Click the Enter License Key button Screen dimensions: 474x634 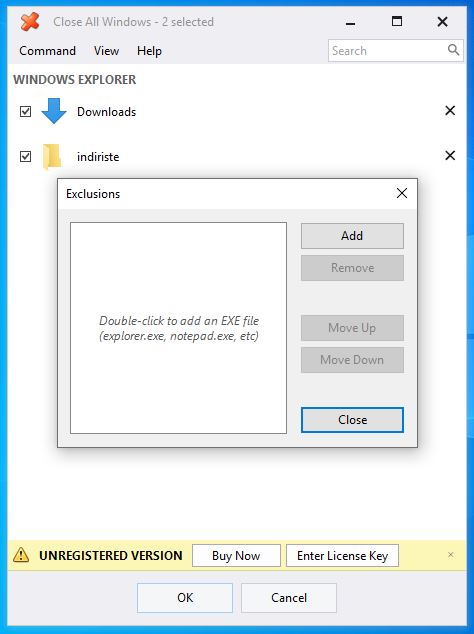coord(342,556)
